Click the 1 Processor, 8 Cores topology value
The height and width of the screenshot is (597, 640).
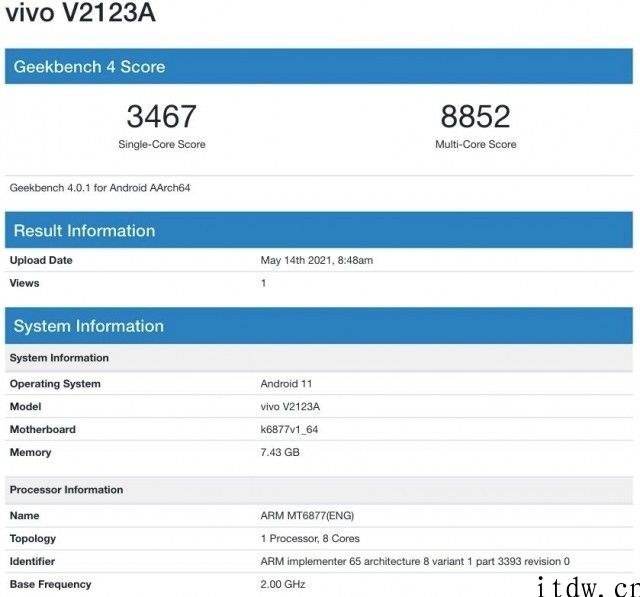click(310, 539)
